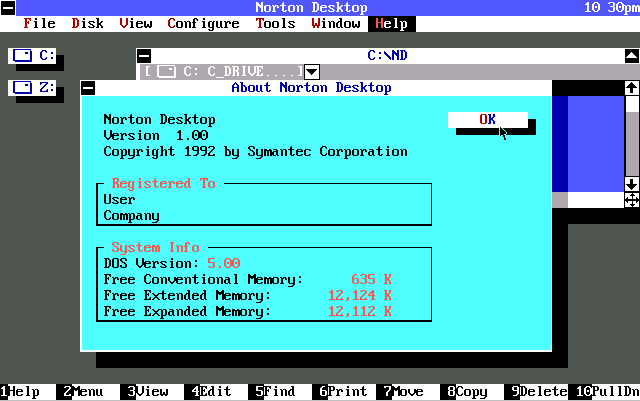Click the Free Conventional Memory value 635 K
Screen dimensions: 640x401
[371, 280]
